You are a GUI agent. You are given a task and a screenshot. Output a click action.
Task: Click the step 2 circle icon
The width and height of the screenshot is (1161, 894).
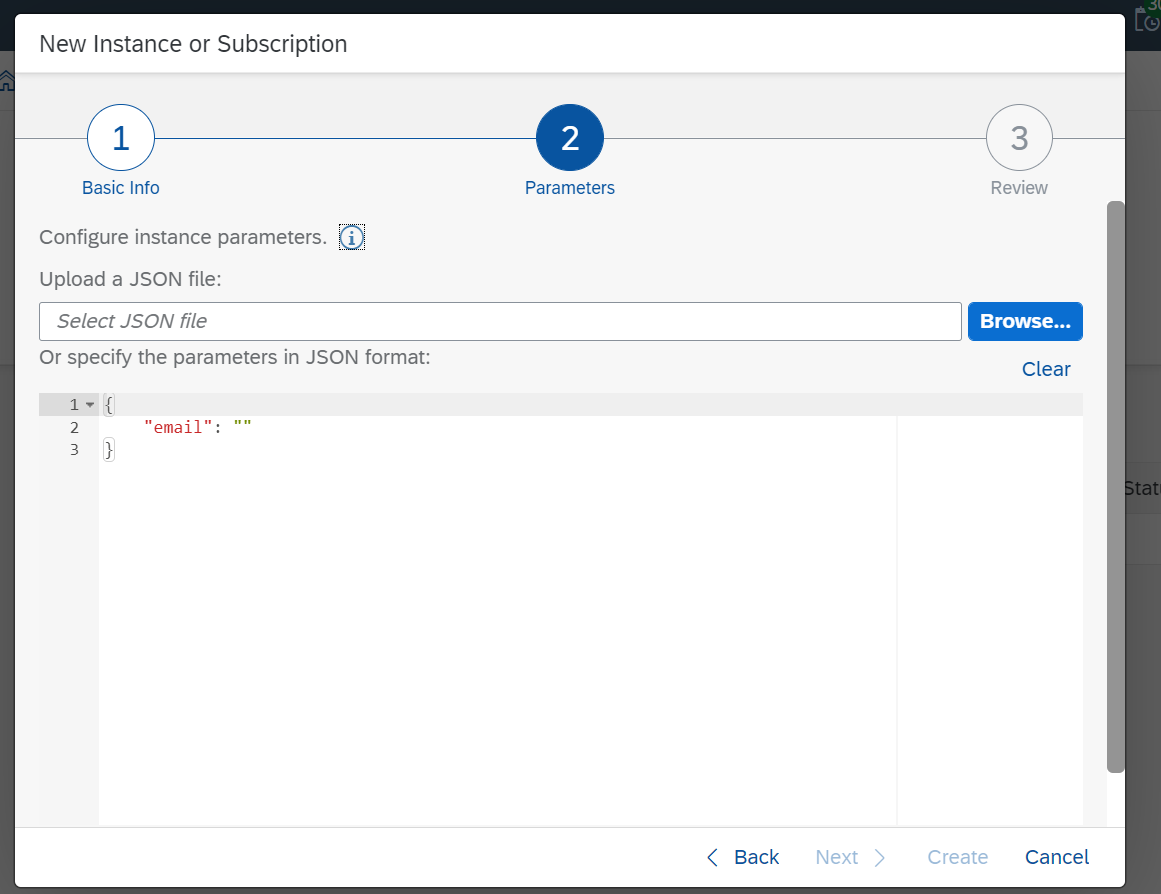(x=569, y=137)
